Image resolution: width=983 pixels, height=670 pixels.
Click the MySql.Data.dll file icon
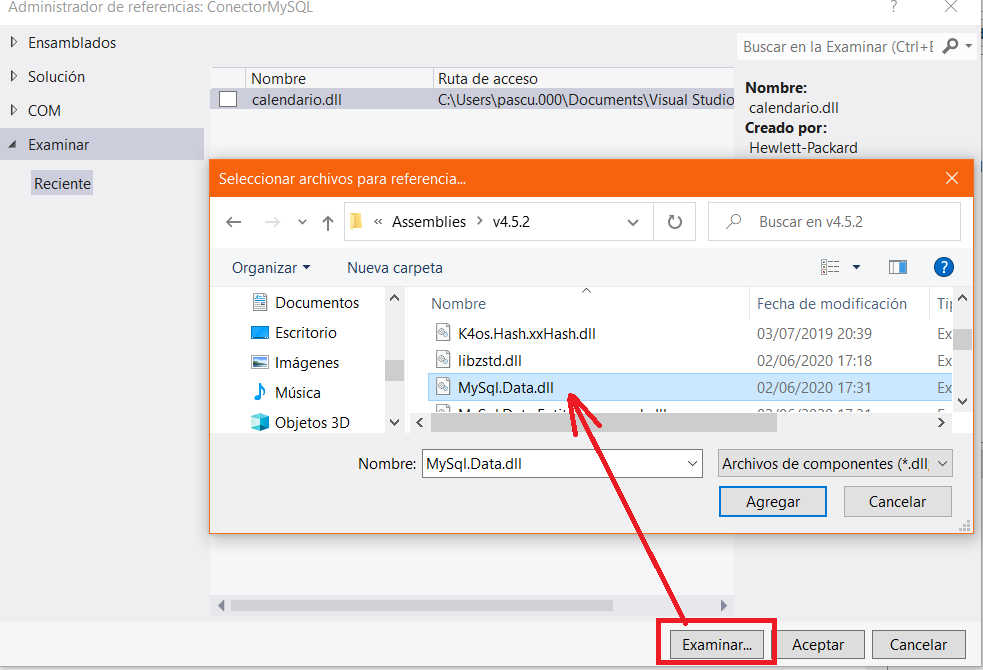click(x=443, y=387)
